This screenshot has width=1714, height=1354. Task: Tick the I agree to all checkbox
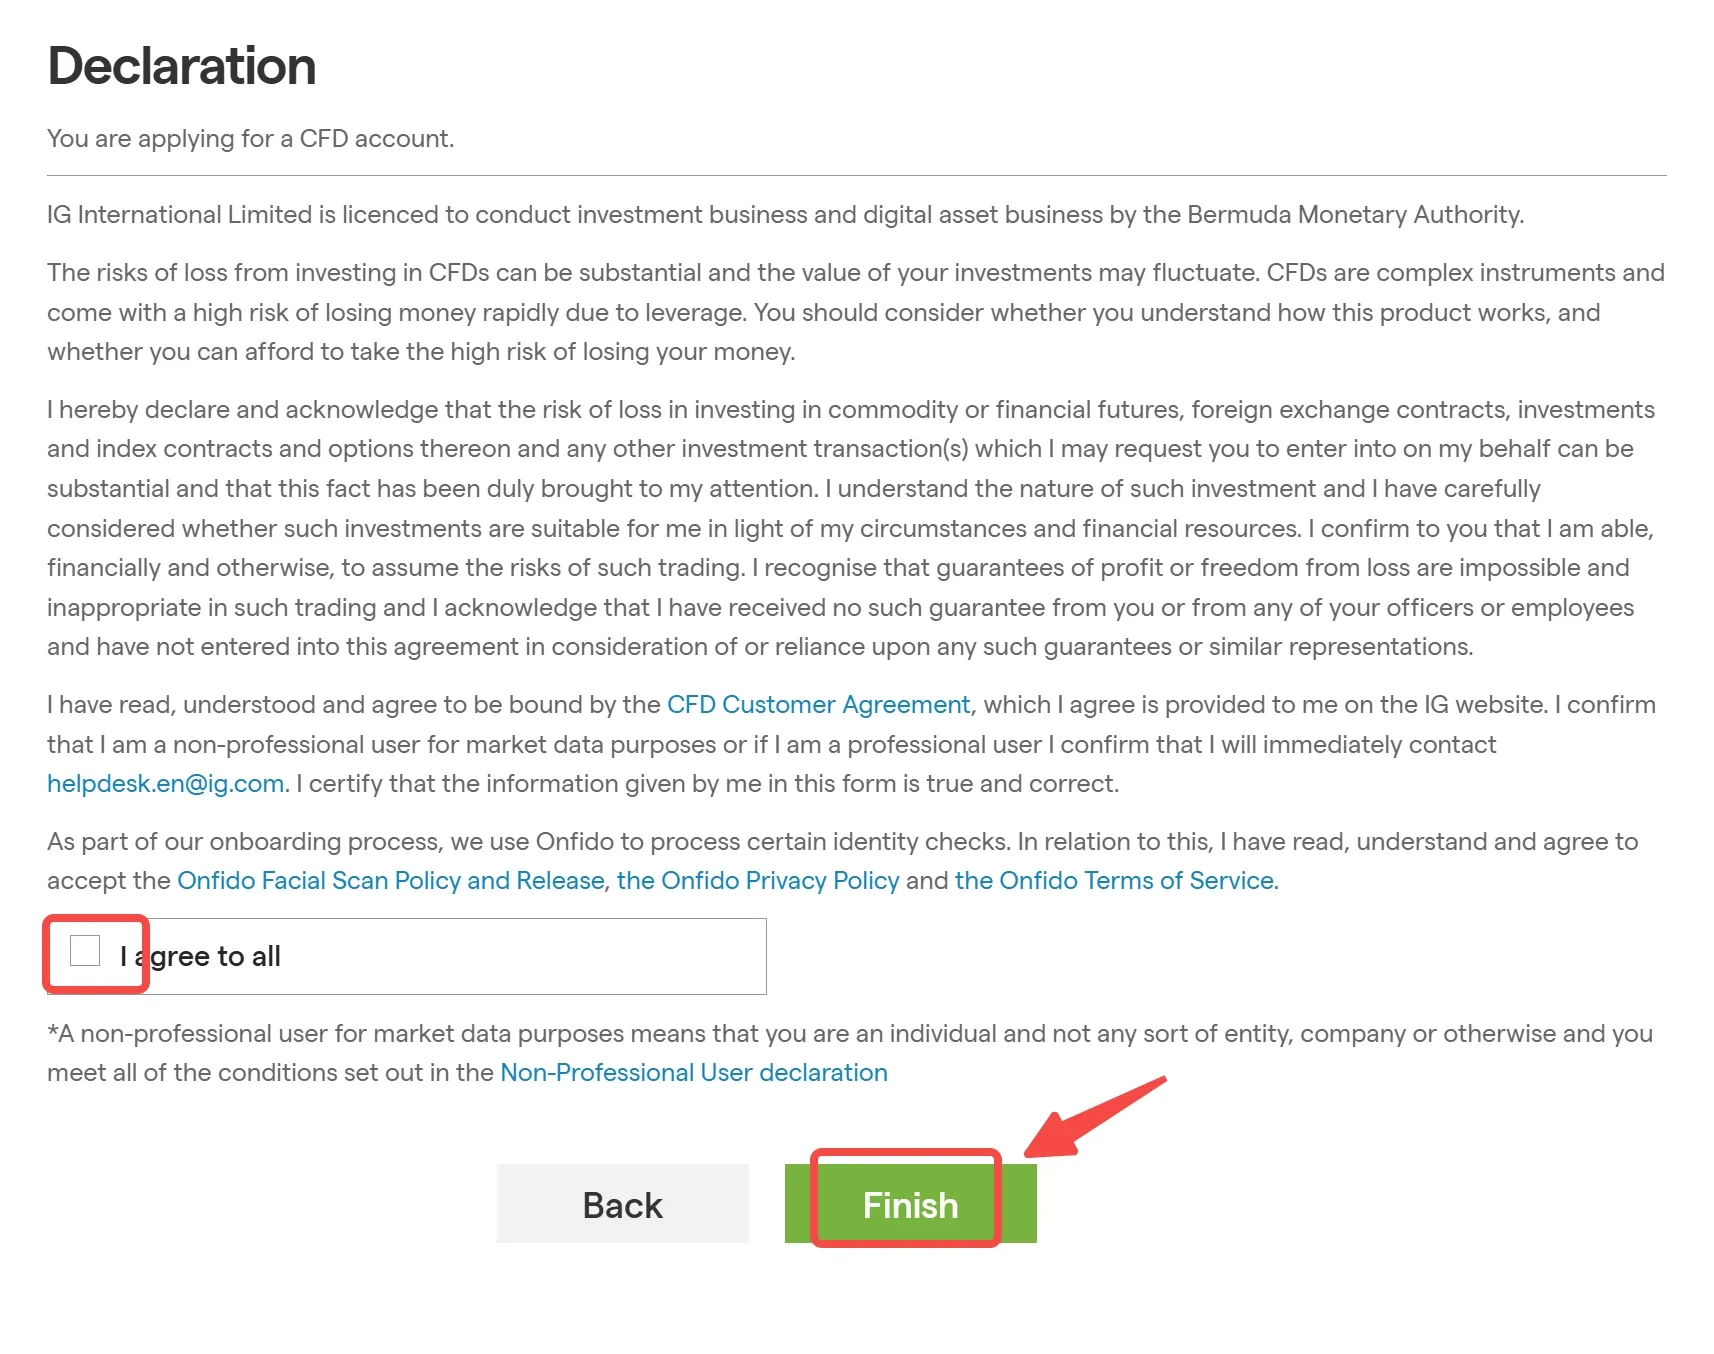coord(85,951)
